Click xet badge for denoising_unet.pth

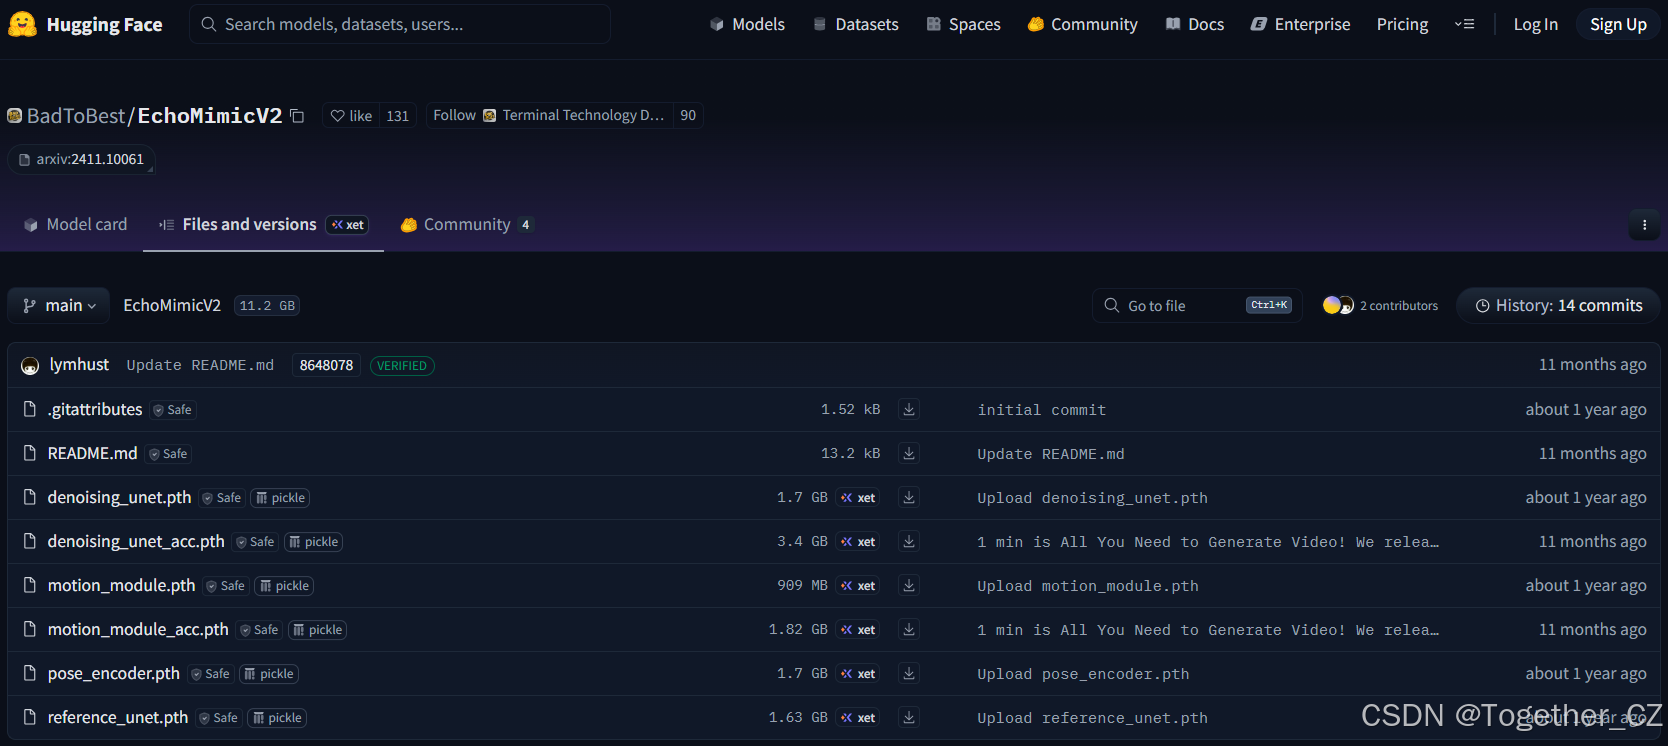pos(858,498)
